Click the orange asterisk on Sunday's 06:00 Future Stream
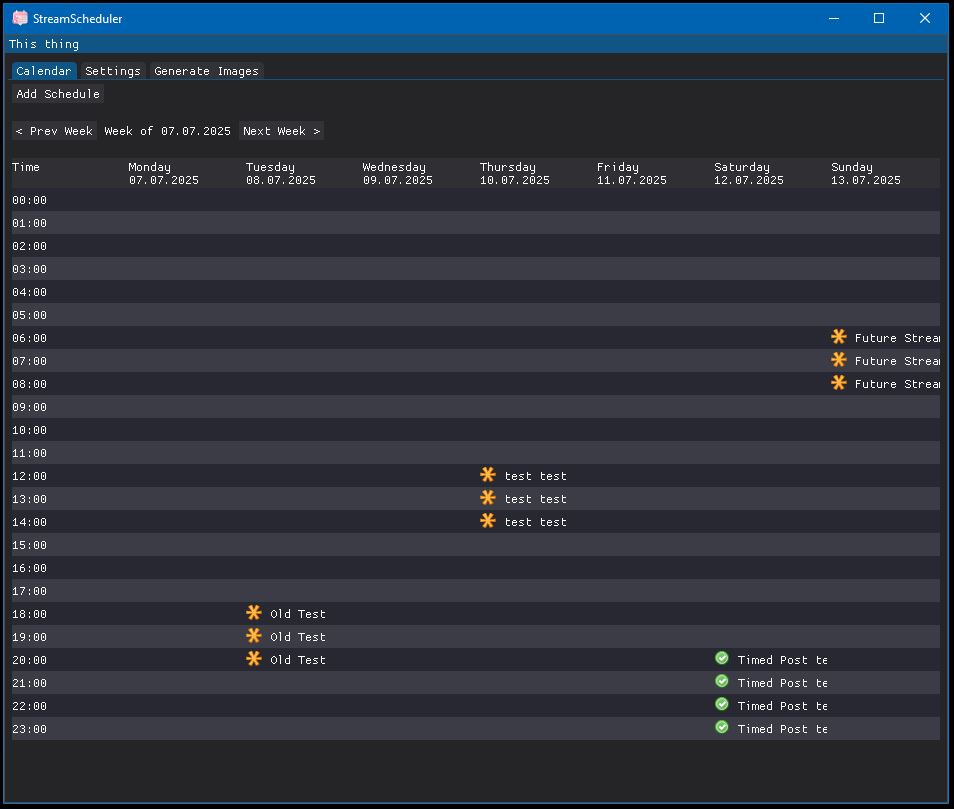Viewport: 954px width, 809px height. pyautogui.click(x=838, y=337)
